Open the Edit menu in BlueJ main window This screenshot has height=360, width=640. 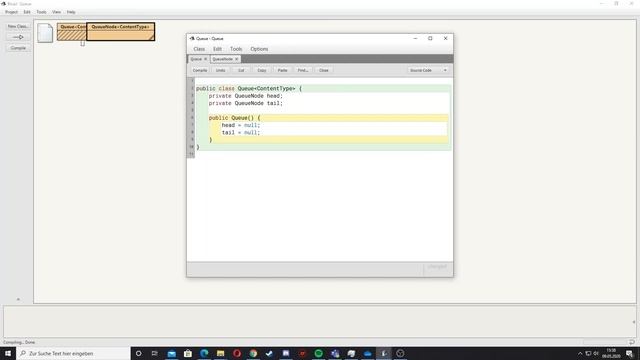coord(27,12)
